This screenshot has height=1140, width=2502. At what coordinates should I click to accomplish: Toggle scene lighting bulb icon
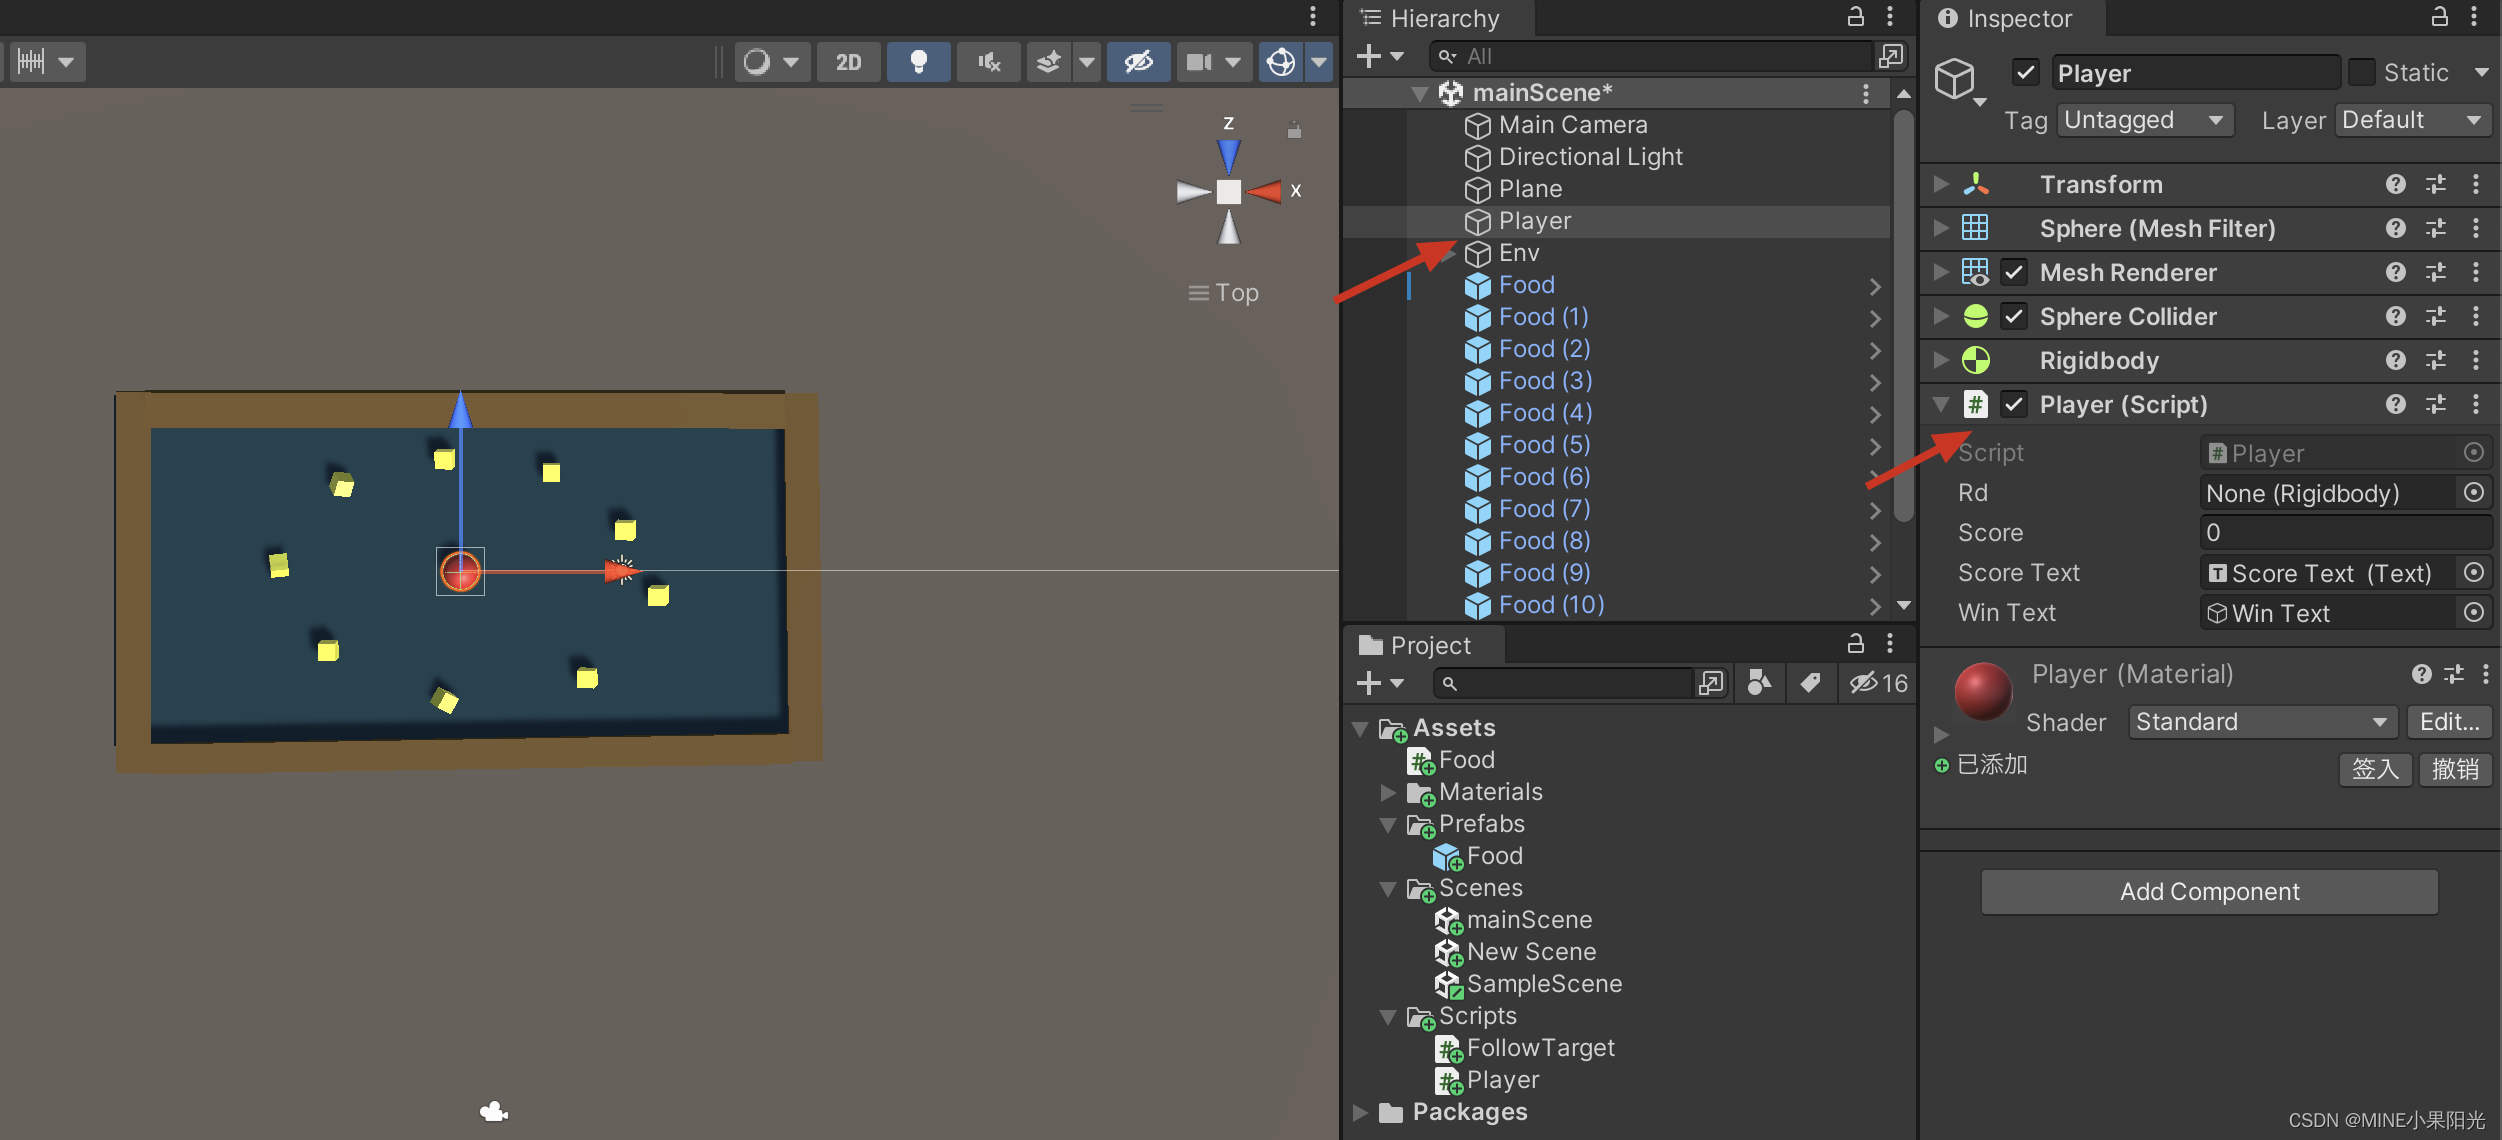coord(918,62)
